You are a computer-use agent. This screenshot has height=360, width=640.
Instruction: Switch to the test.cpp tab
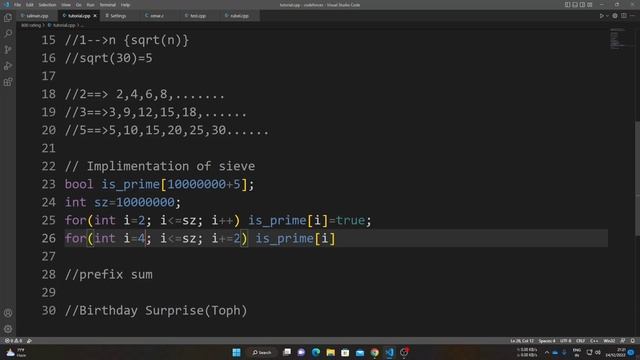[x=198, y=16]
